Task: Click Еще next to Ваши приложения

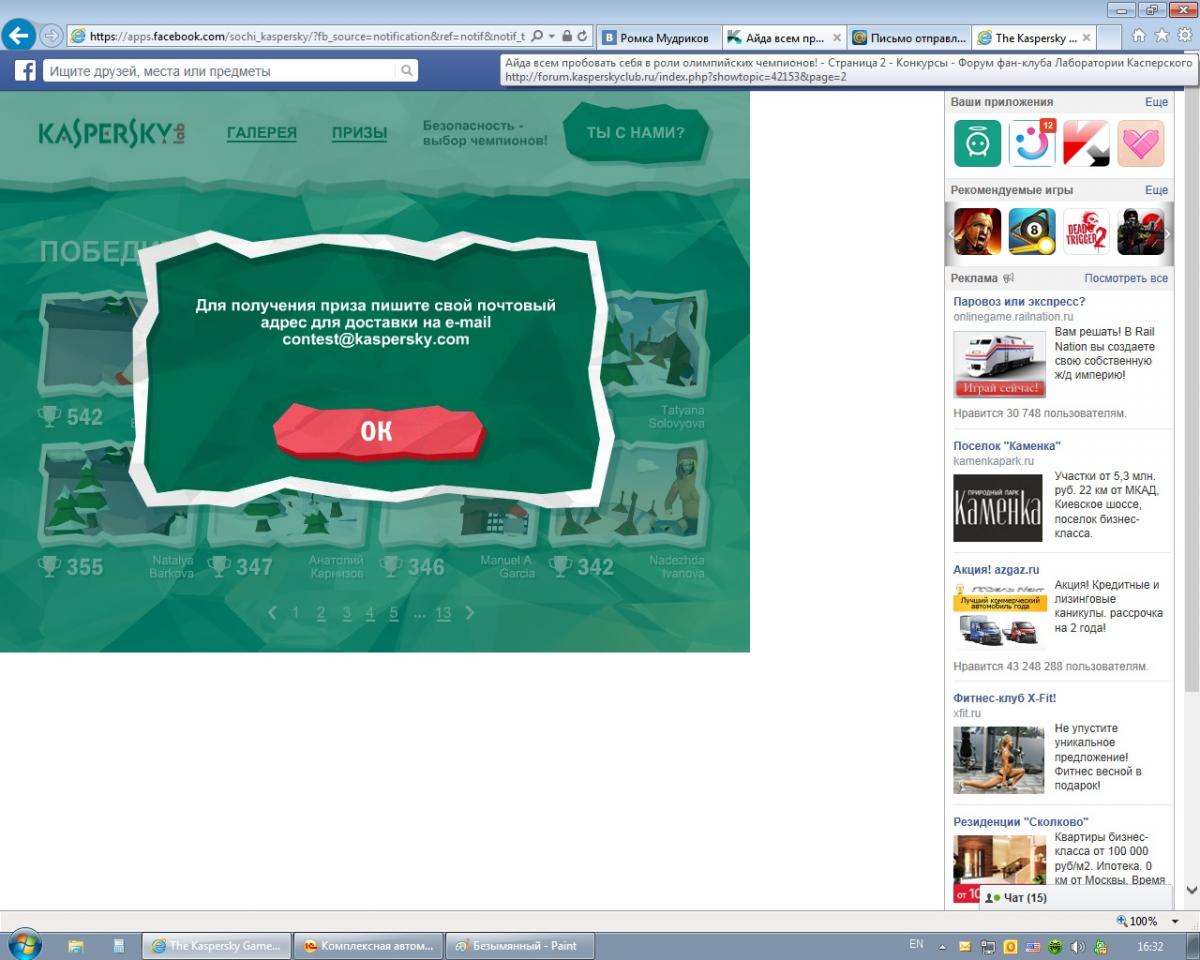Action: coord(1156,102)
